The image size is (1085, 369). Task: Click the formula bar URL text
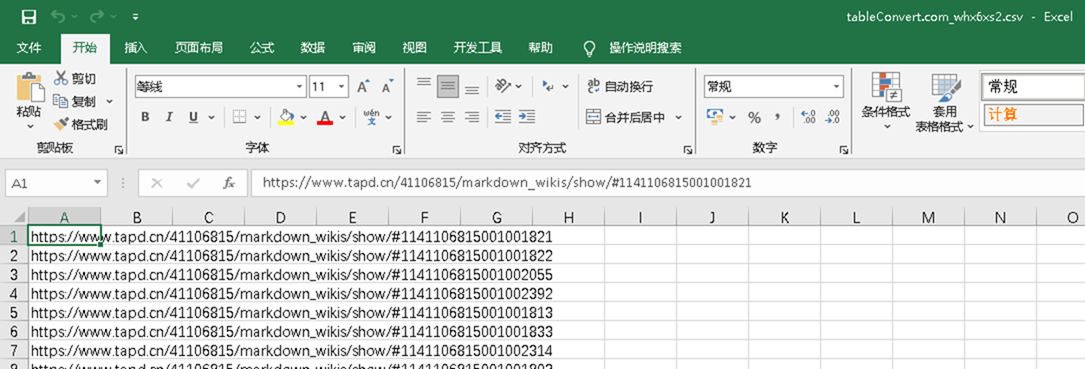coord(507,183)
